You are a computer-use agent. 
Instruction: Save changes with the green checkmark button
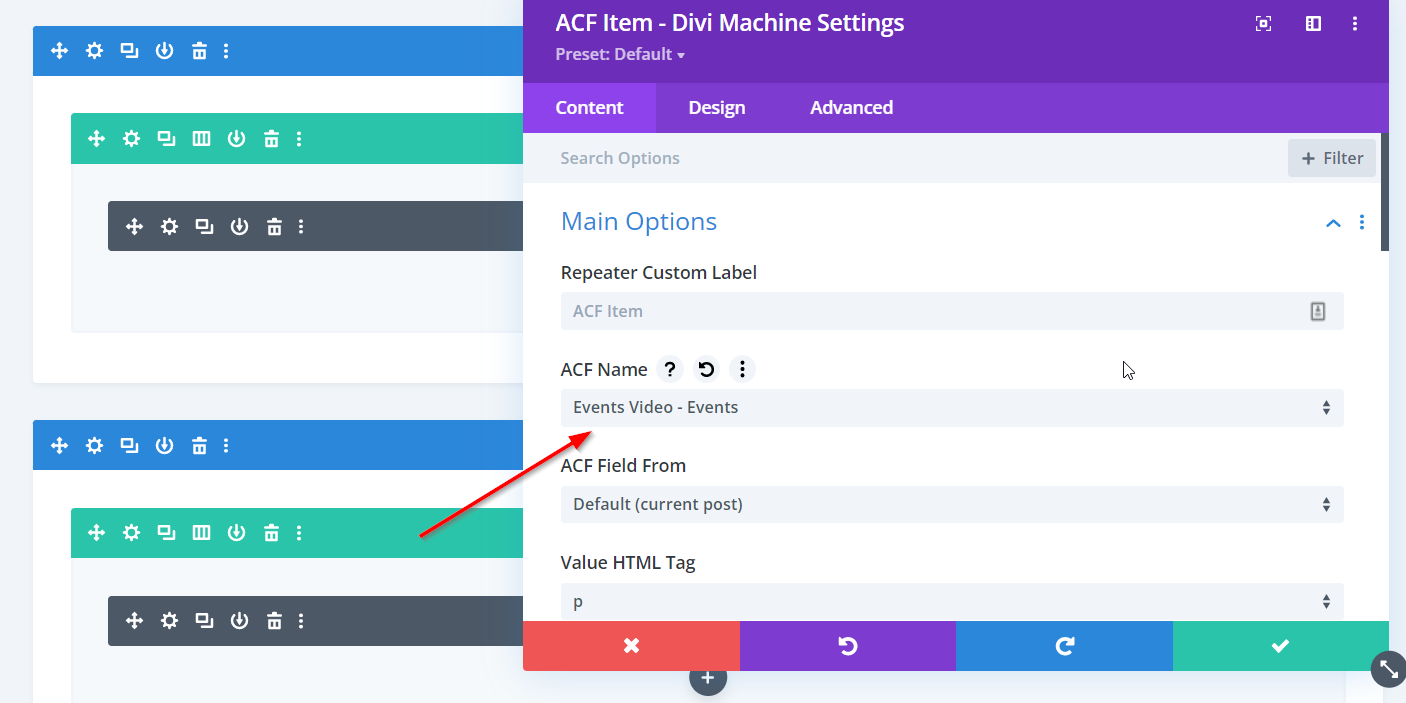[1280, 646]
